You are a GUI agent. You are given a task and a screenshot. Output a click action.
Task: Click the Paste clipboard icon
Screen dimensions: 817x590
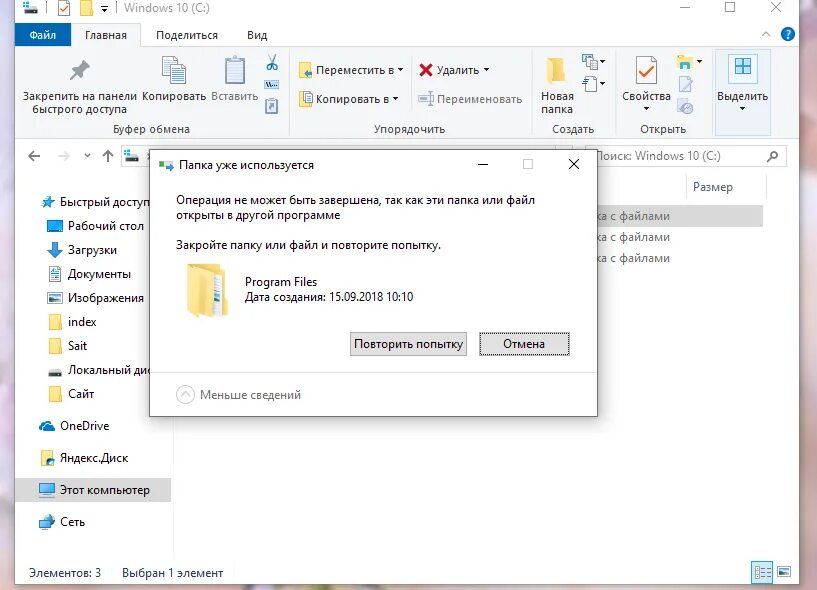coord(234,70)
